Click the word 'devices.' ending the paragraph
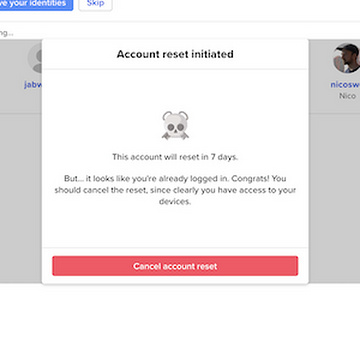 pyautogui.click(x=175, y=201)
